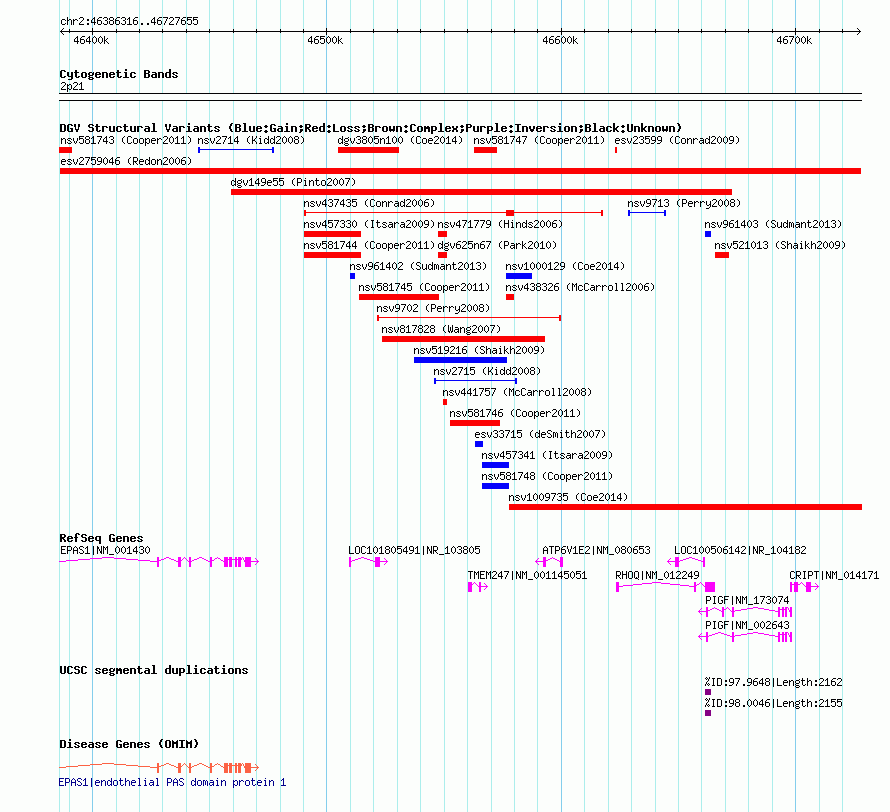
Task: Click nsv1009735 (Coe2014) variant label
Action: (x=568, y=497)
